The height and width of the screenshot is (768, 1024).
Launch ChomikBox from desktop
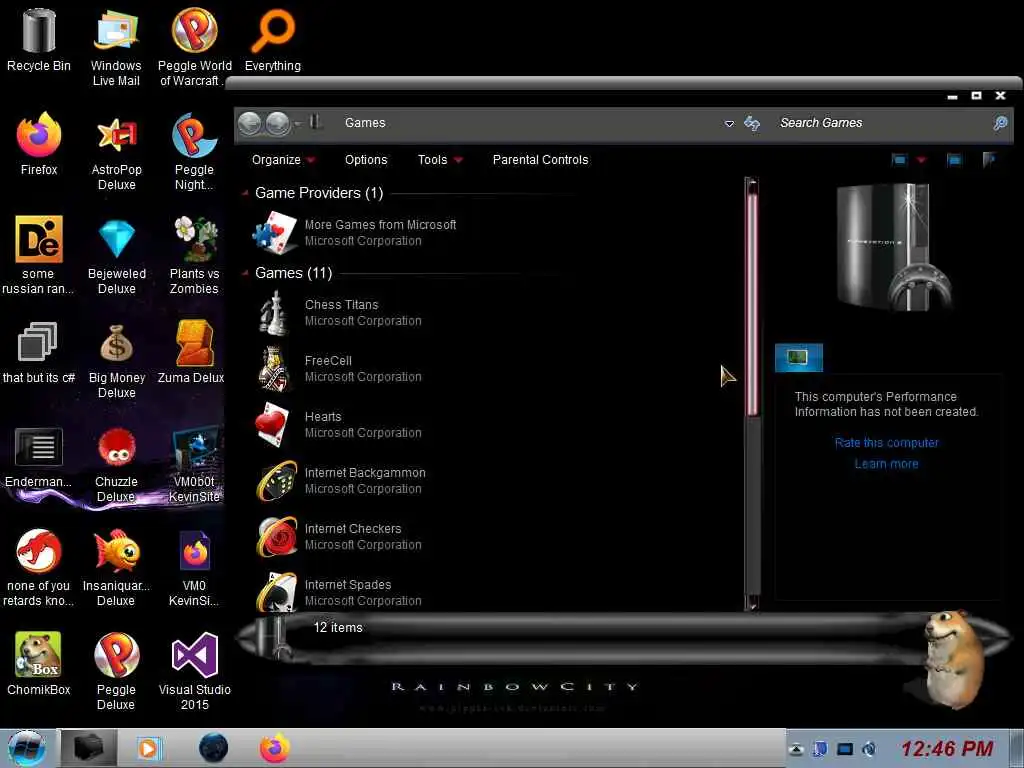[38, 655]
